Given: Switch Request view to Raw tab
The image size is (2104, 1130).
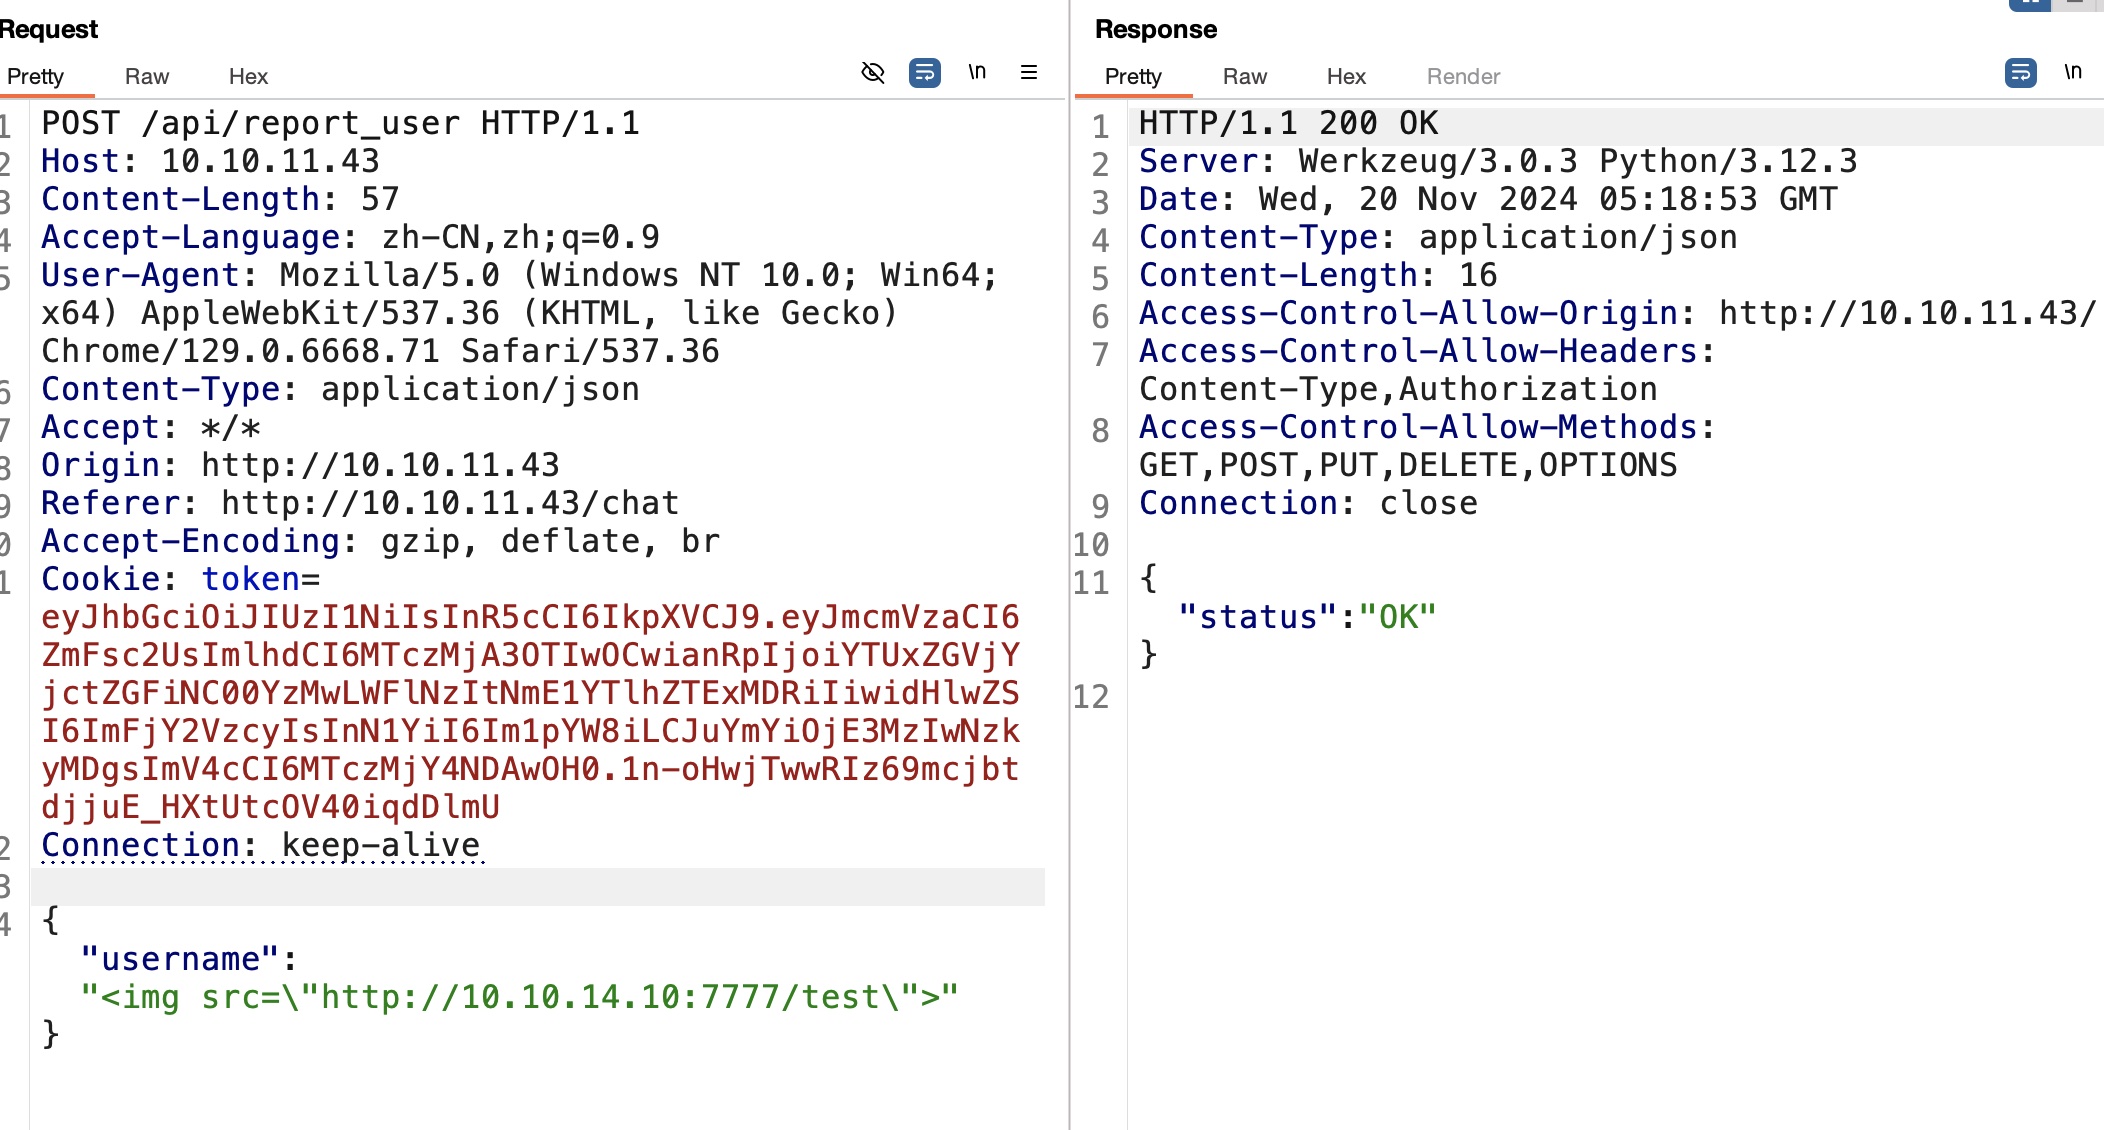Looking at the screenshot, I should pos(147,77).
